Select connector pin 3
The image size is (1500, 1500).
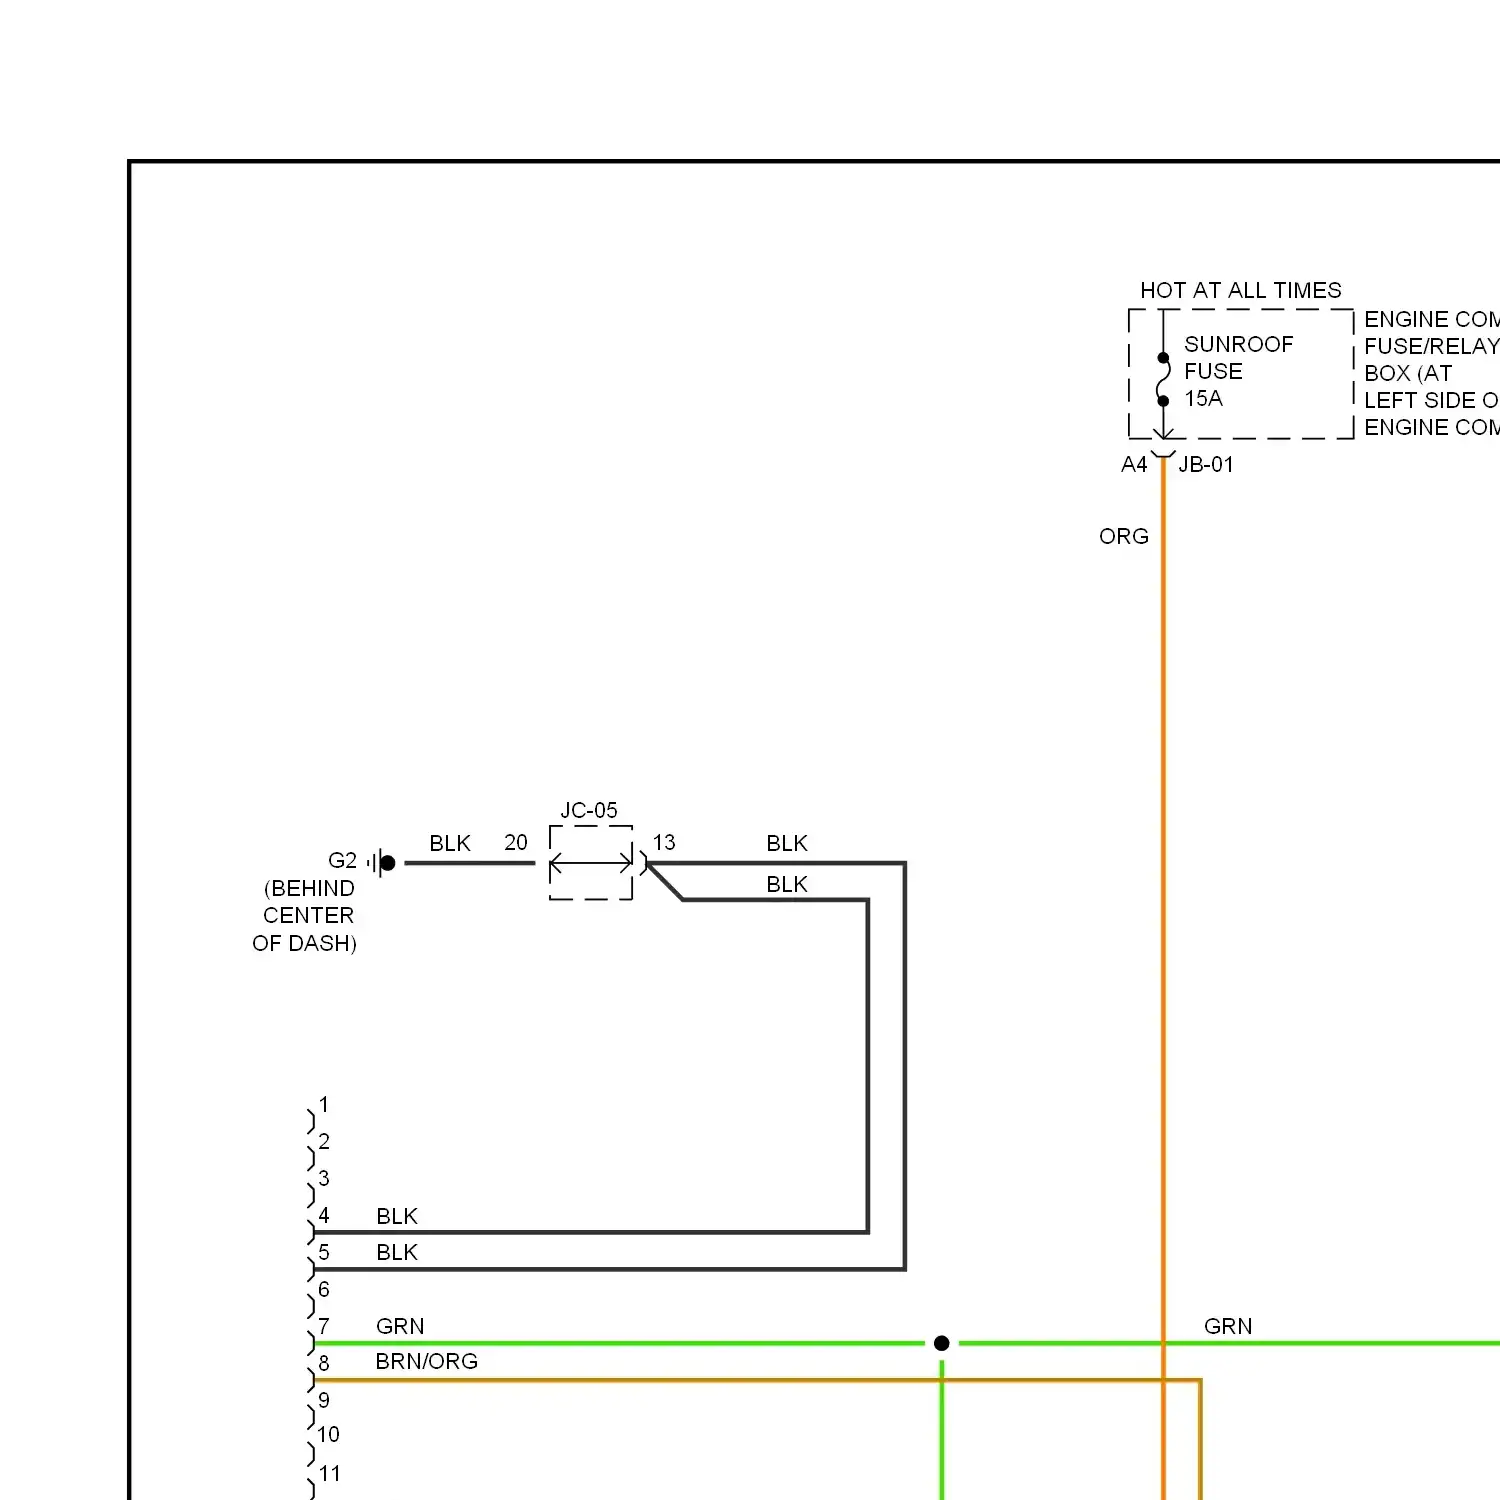(324, 1179)
